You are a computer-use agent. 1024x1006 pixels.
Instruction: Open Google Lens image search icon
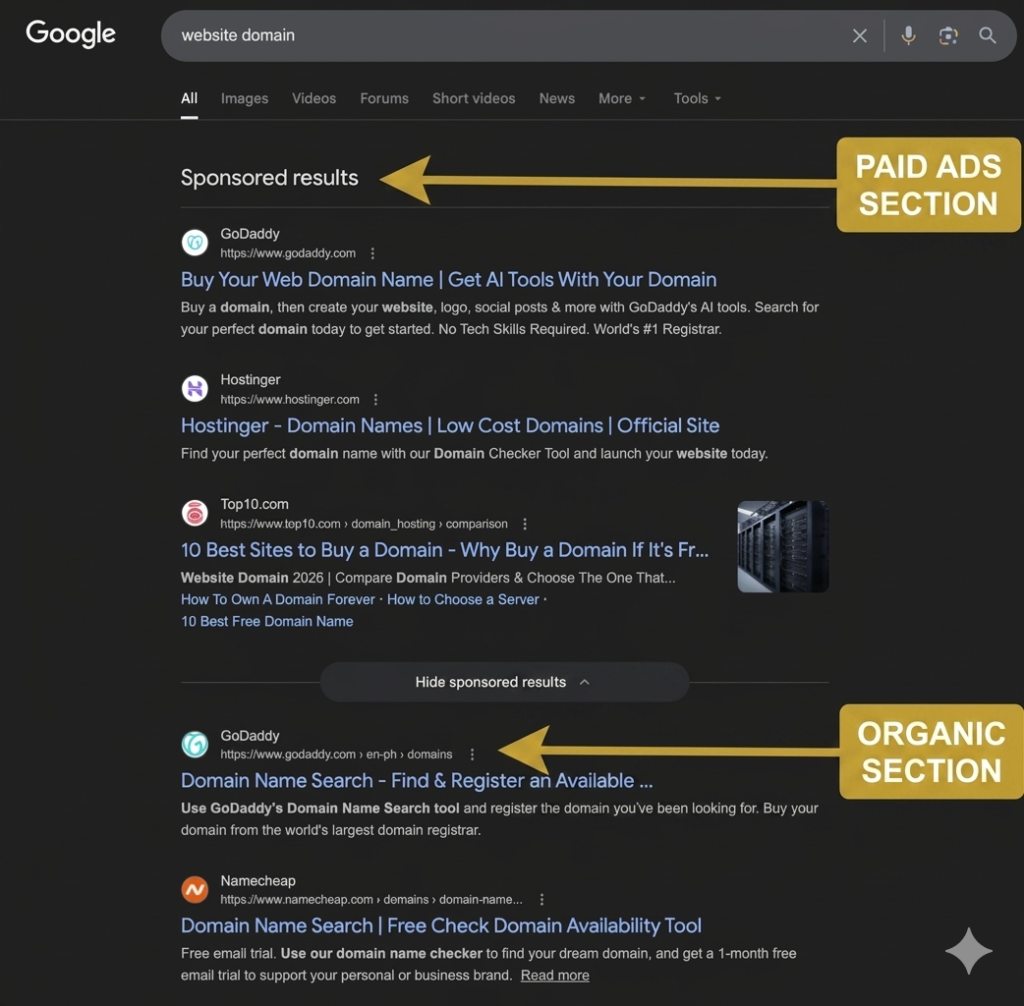(948, 35)
